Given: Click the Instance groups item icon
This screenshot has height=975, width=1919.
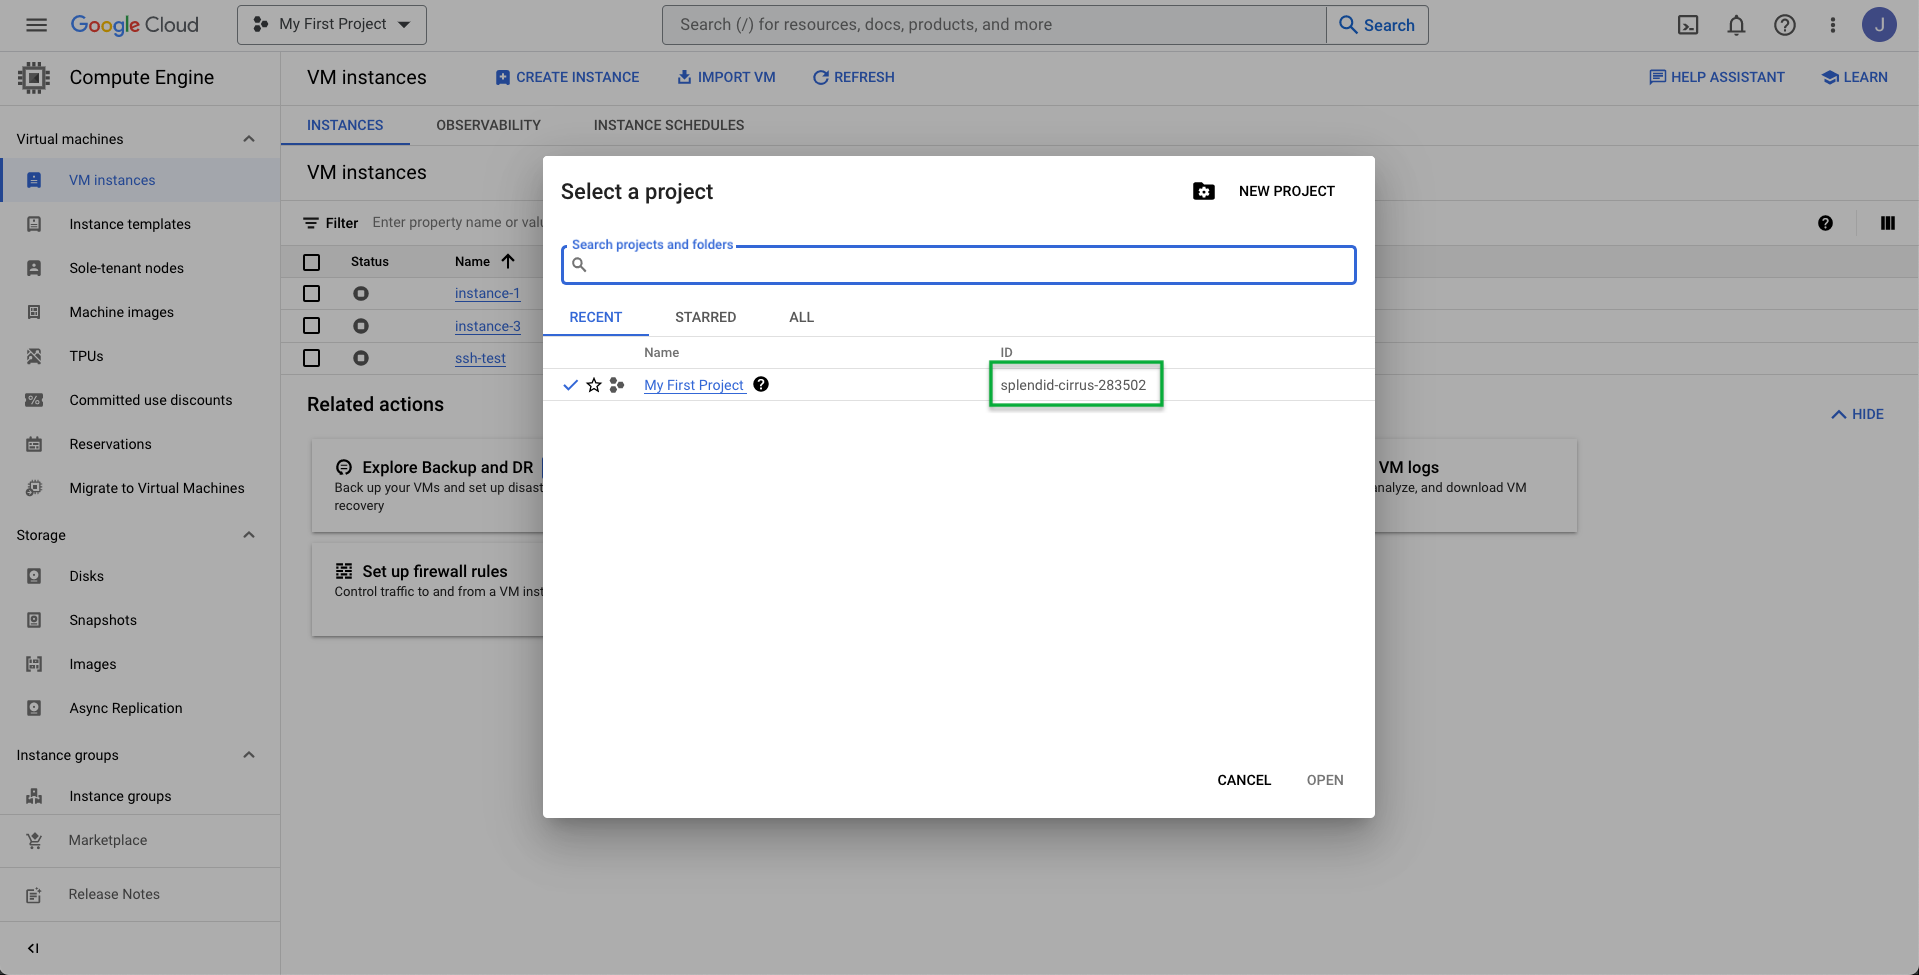Looking at the screenshot, I should (x=34, y=796).
